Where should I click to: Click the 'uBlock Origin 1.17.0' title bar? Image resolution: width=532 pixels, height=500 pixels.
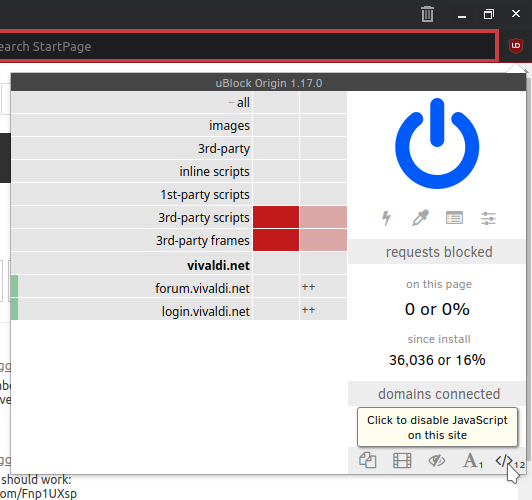(x=268, y=83)
